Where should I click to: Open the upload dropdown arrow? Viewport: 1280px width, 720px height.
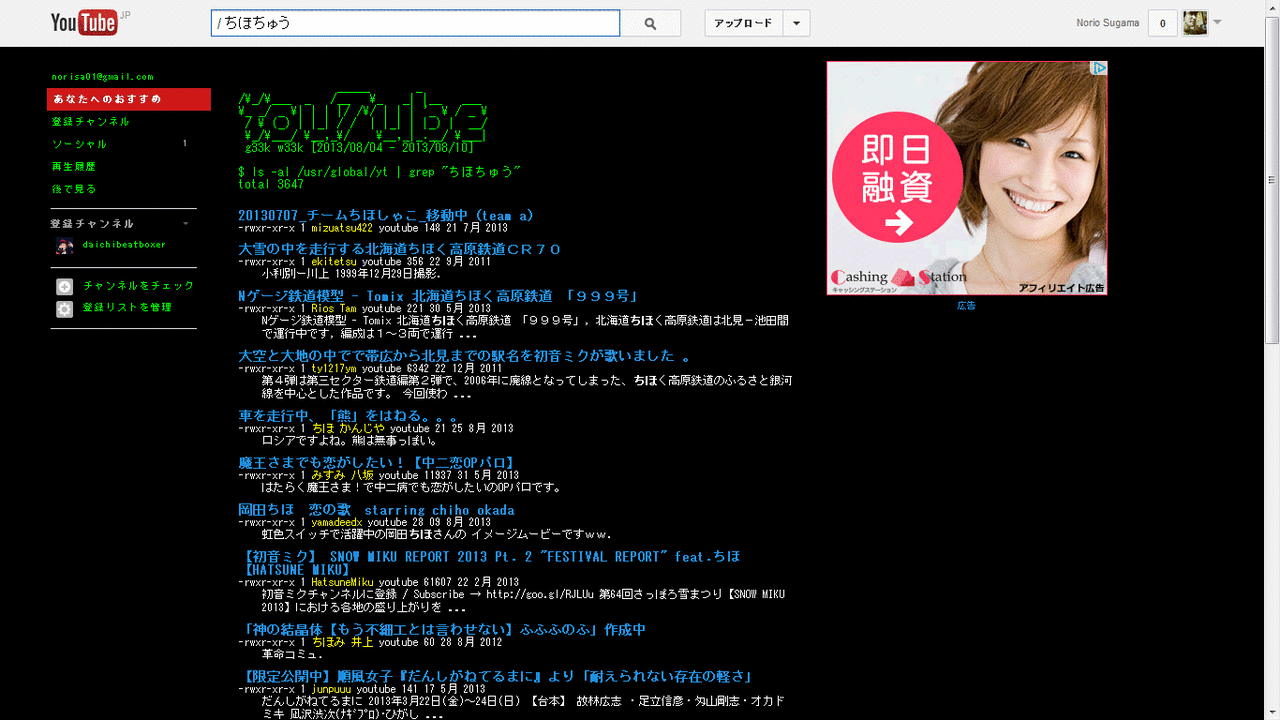[797, 23]
